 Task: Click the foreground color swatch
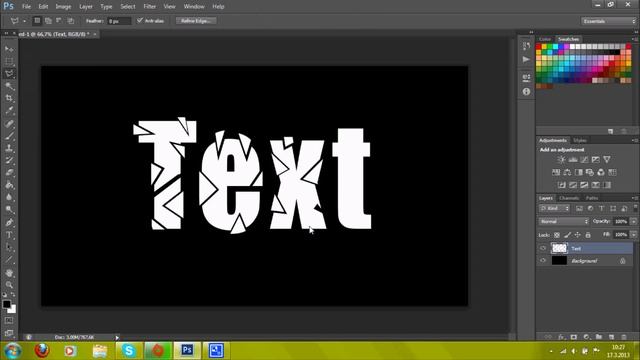(x=7, y=304)
